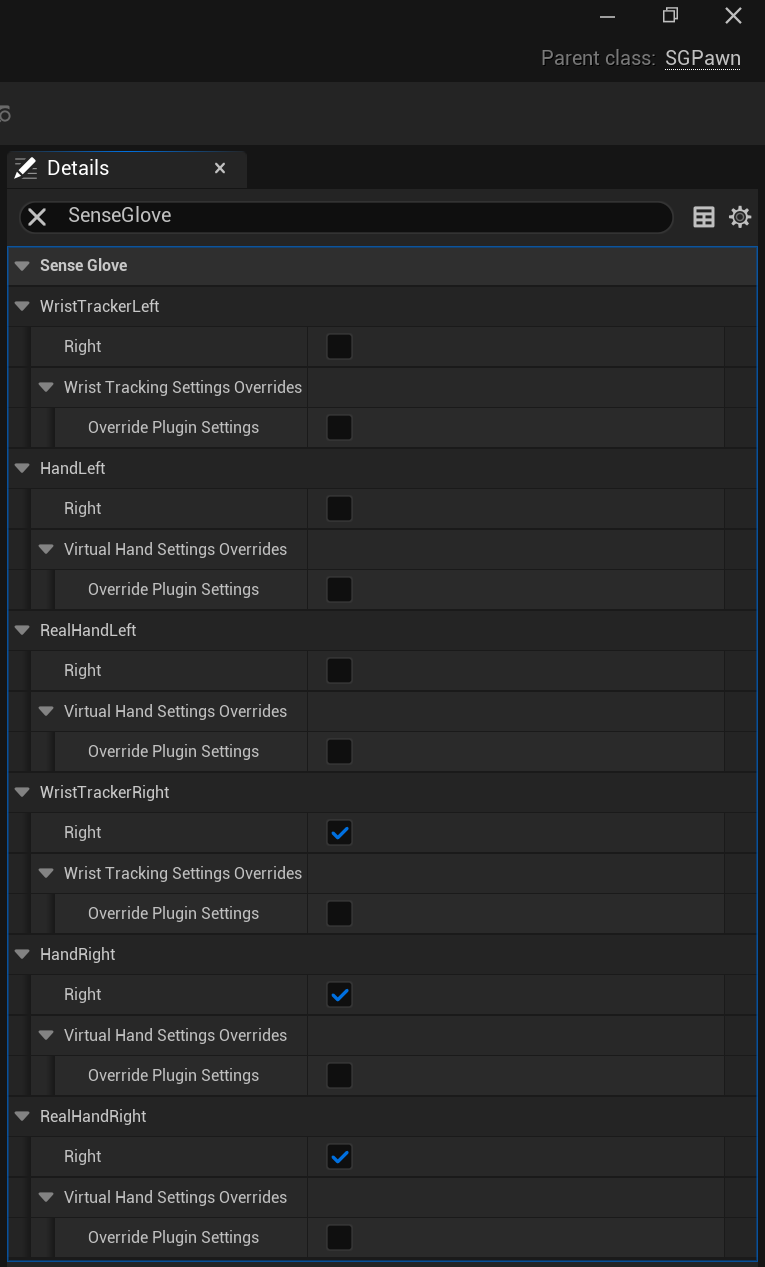The image size is (765, 1267).
Task: Collapse the HandRight section
Action: (21, 954)
